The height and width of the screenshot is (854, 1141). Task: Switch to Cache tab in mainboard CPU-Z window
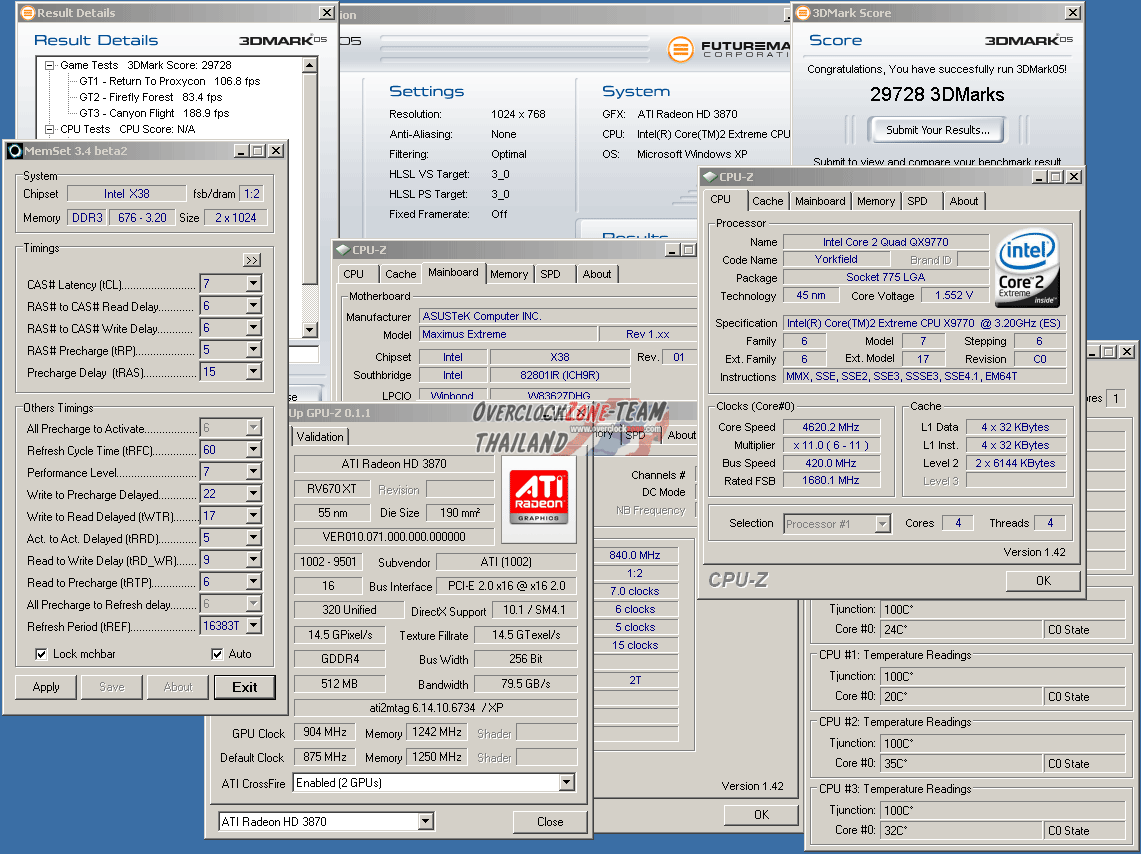400,274
